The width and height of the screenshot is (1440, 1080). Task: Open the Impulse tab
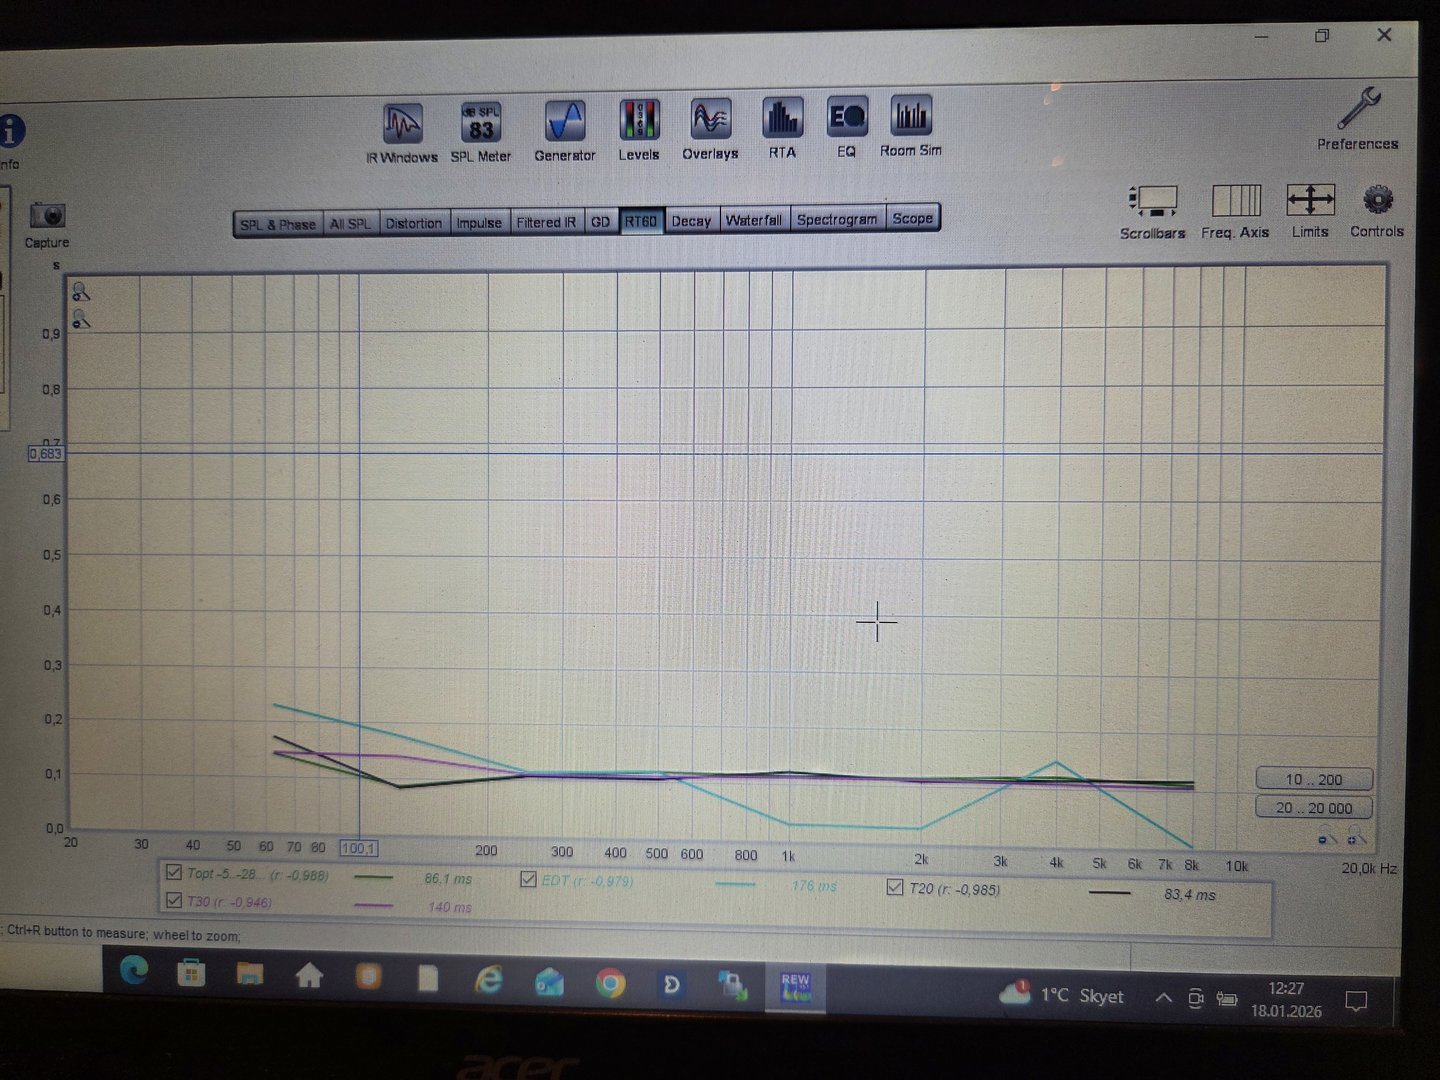pyautogui.click(x=479, y=222)
